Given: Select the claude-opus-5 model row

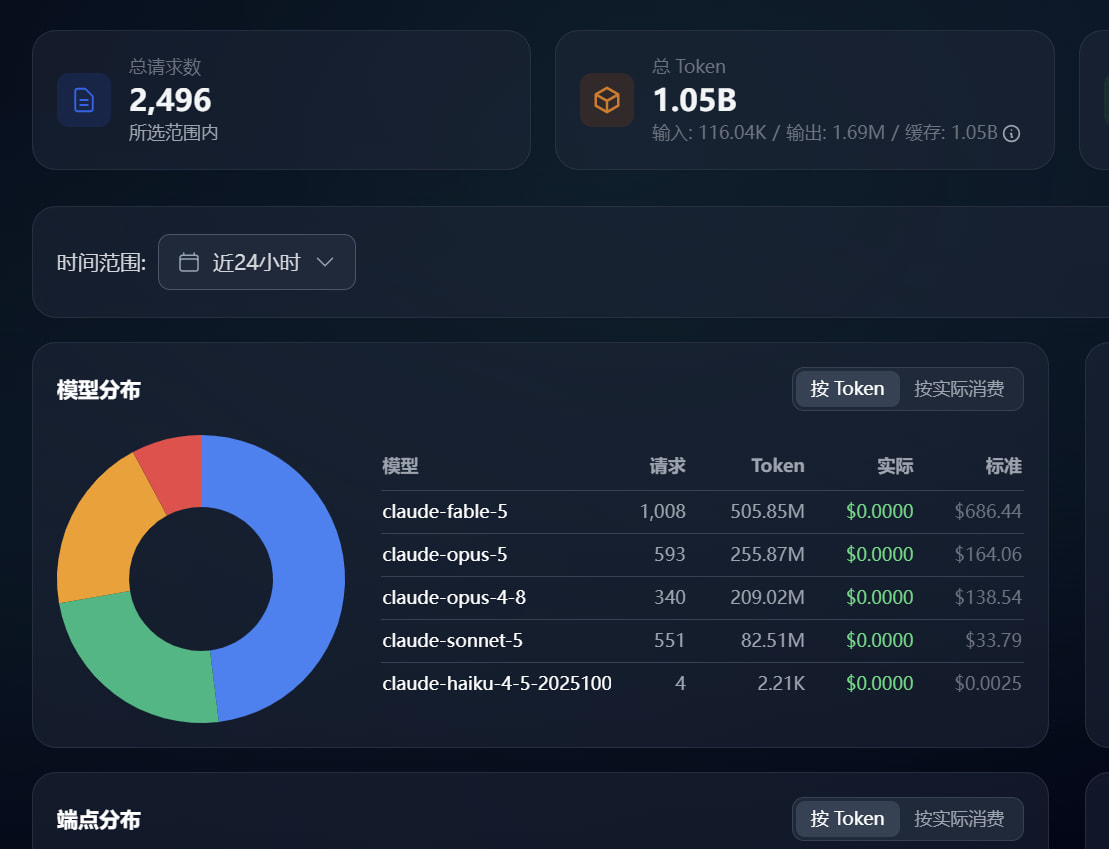Looking at the screenshot, I should (x=702, y=555).
